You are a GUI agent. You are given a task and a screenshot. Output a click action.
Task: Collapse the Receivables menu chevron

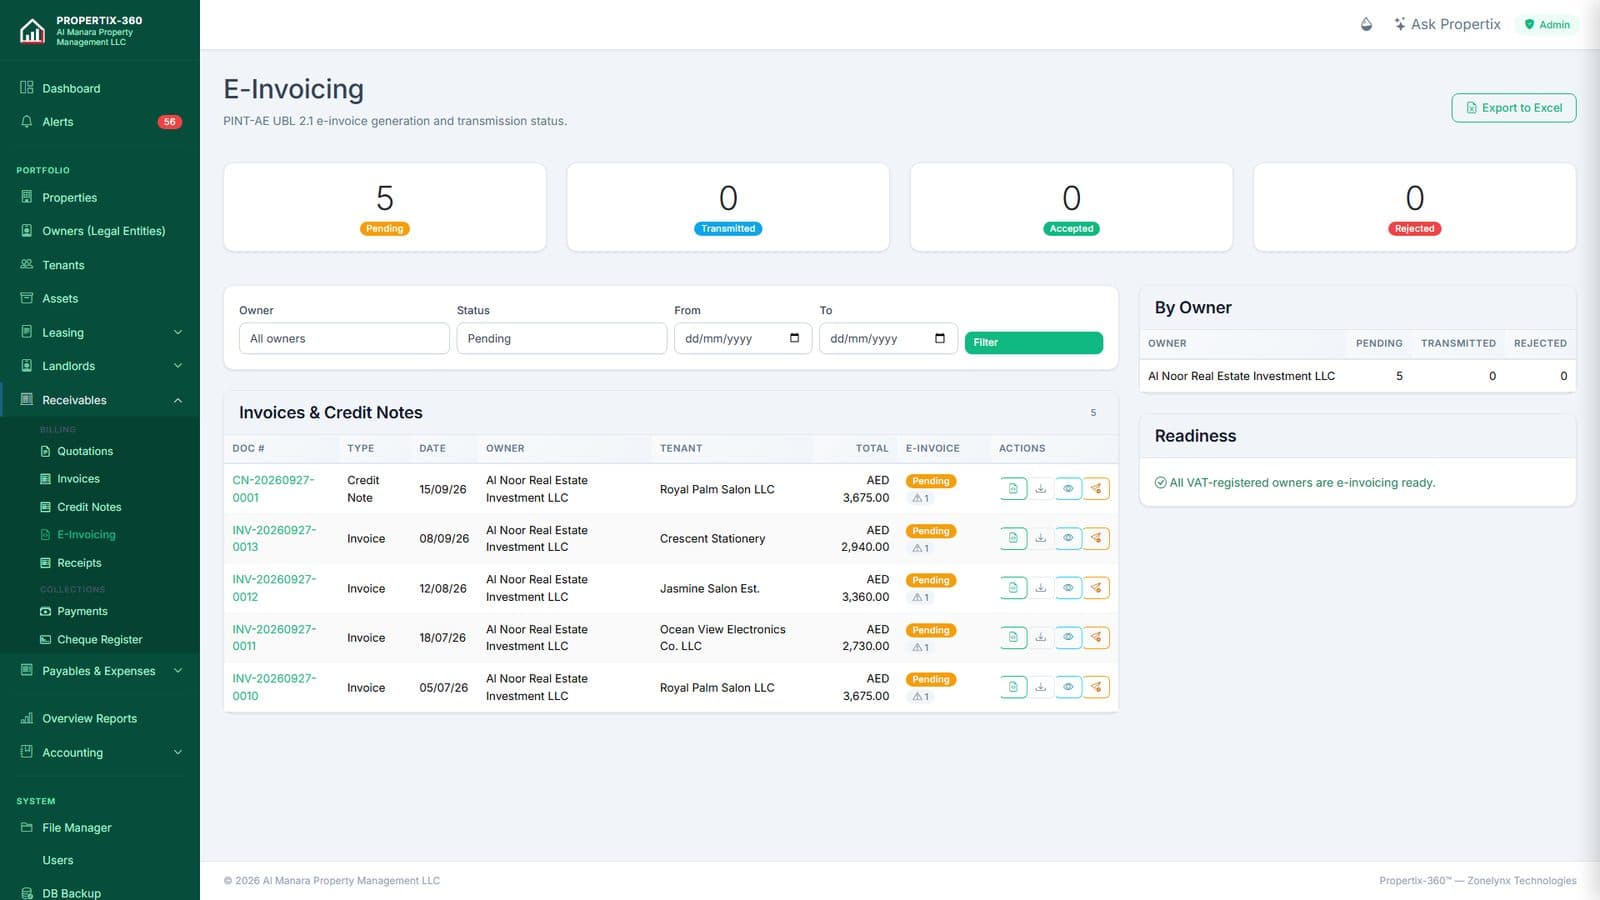pos(178,400)
